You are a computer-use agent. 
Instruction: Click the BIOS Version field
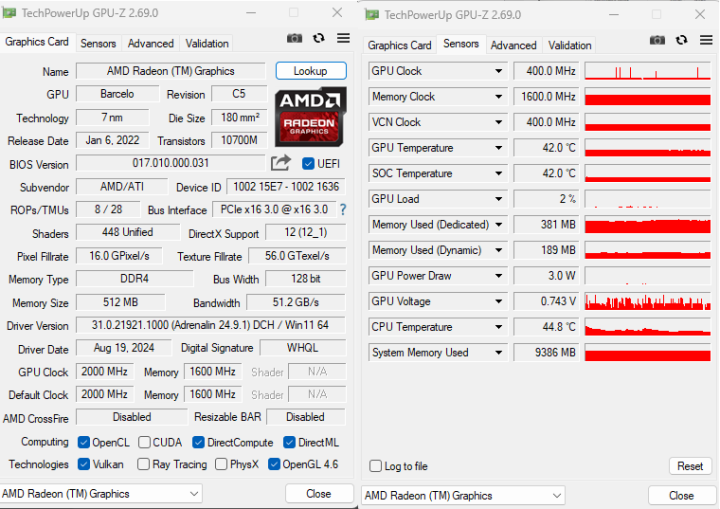170,163
